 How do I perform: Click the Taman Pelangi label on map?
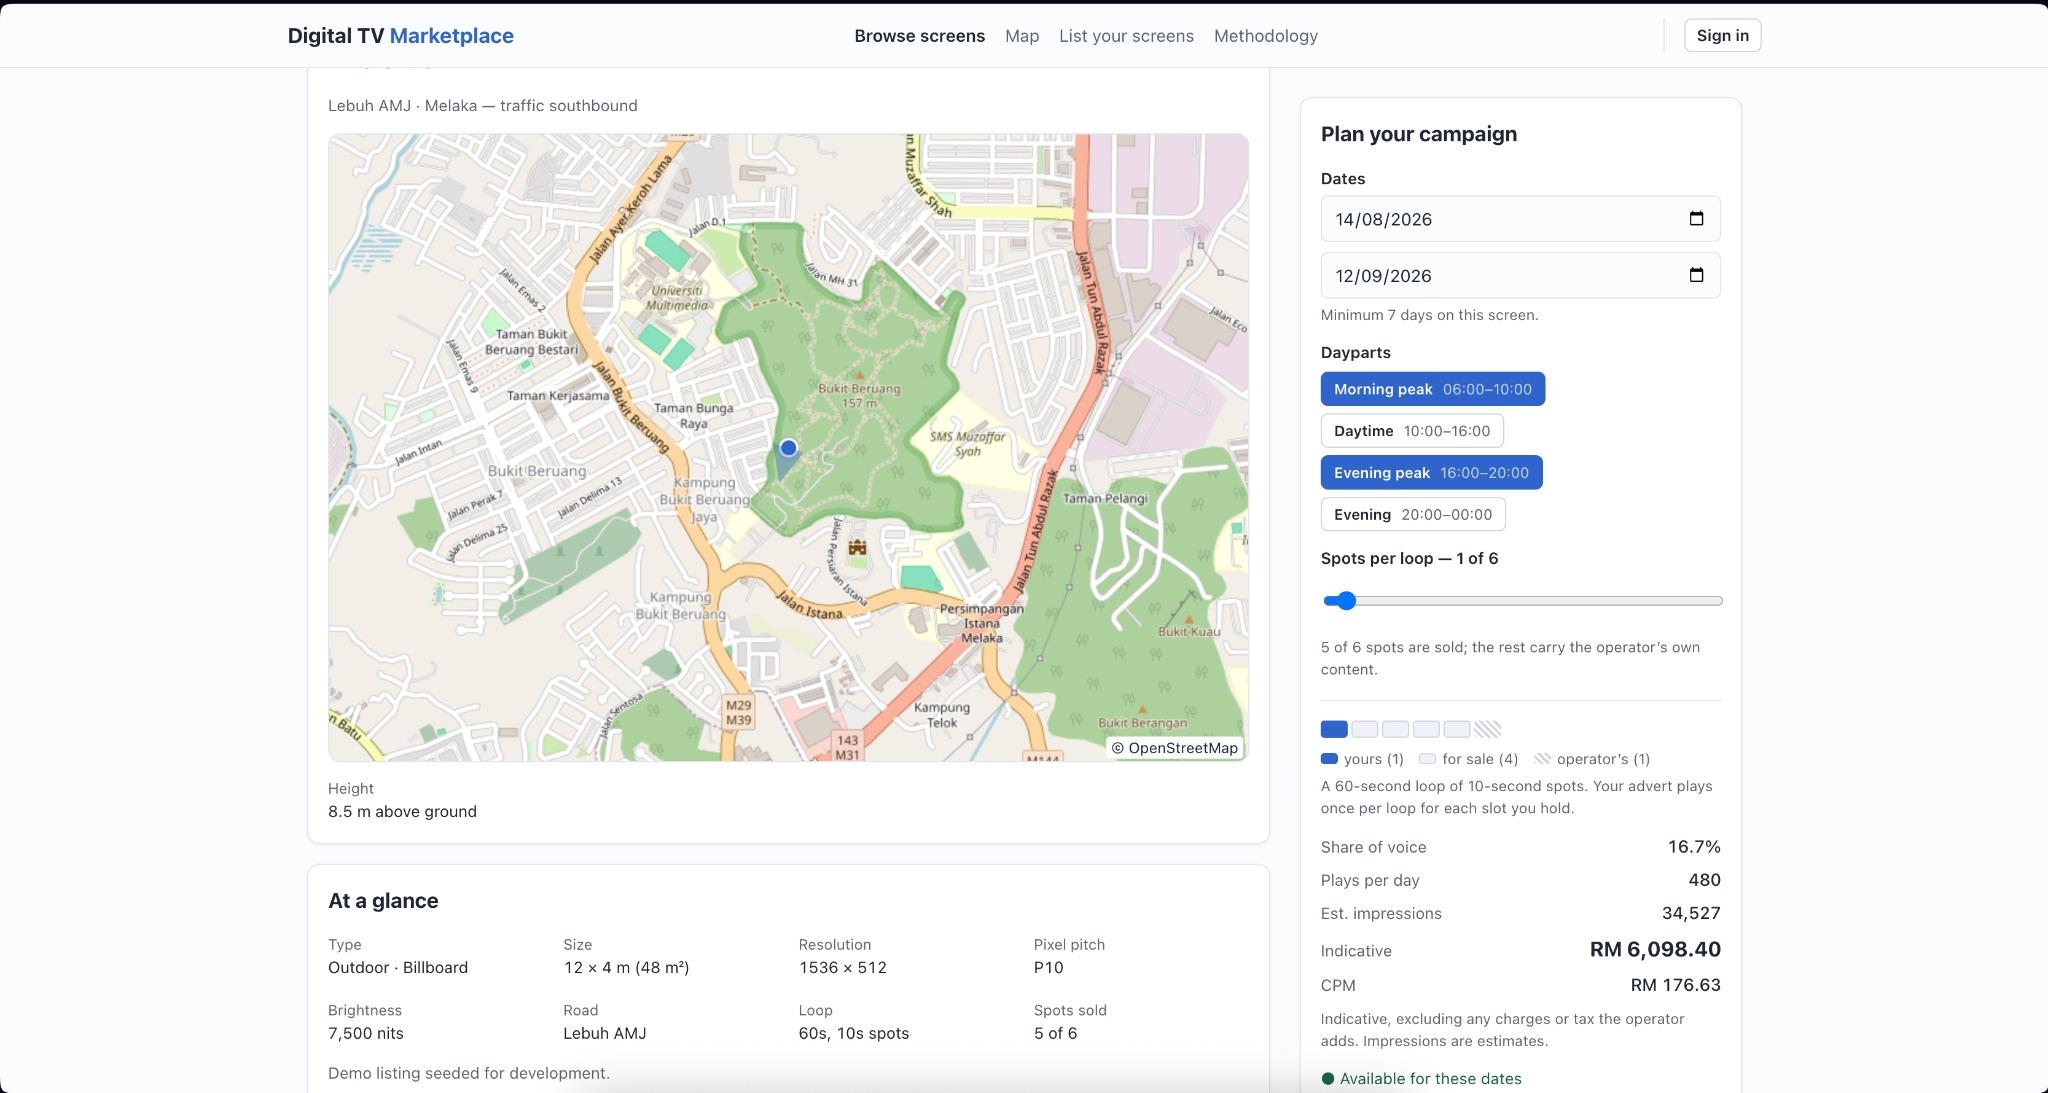(1105, 498)
